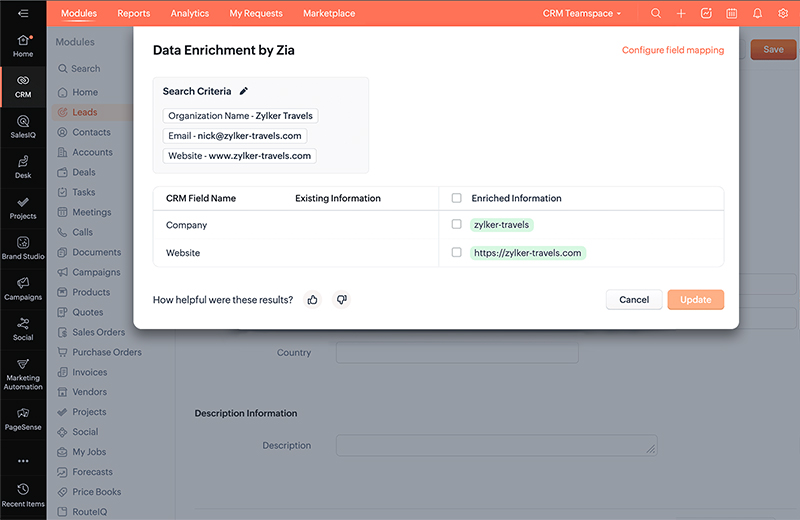Open the settings gear icon
The width and height of the screenshot is (800, 520).
tap(783, 14)
